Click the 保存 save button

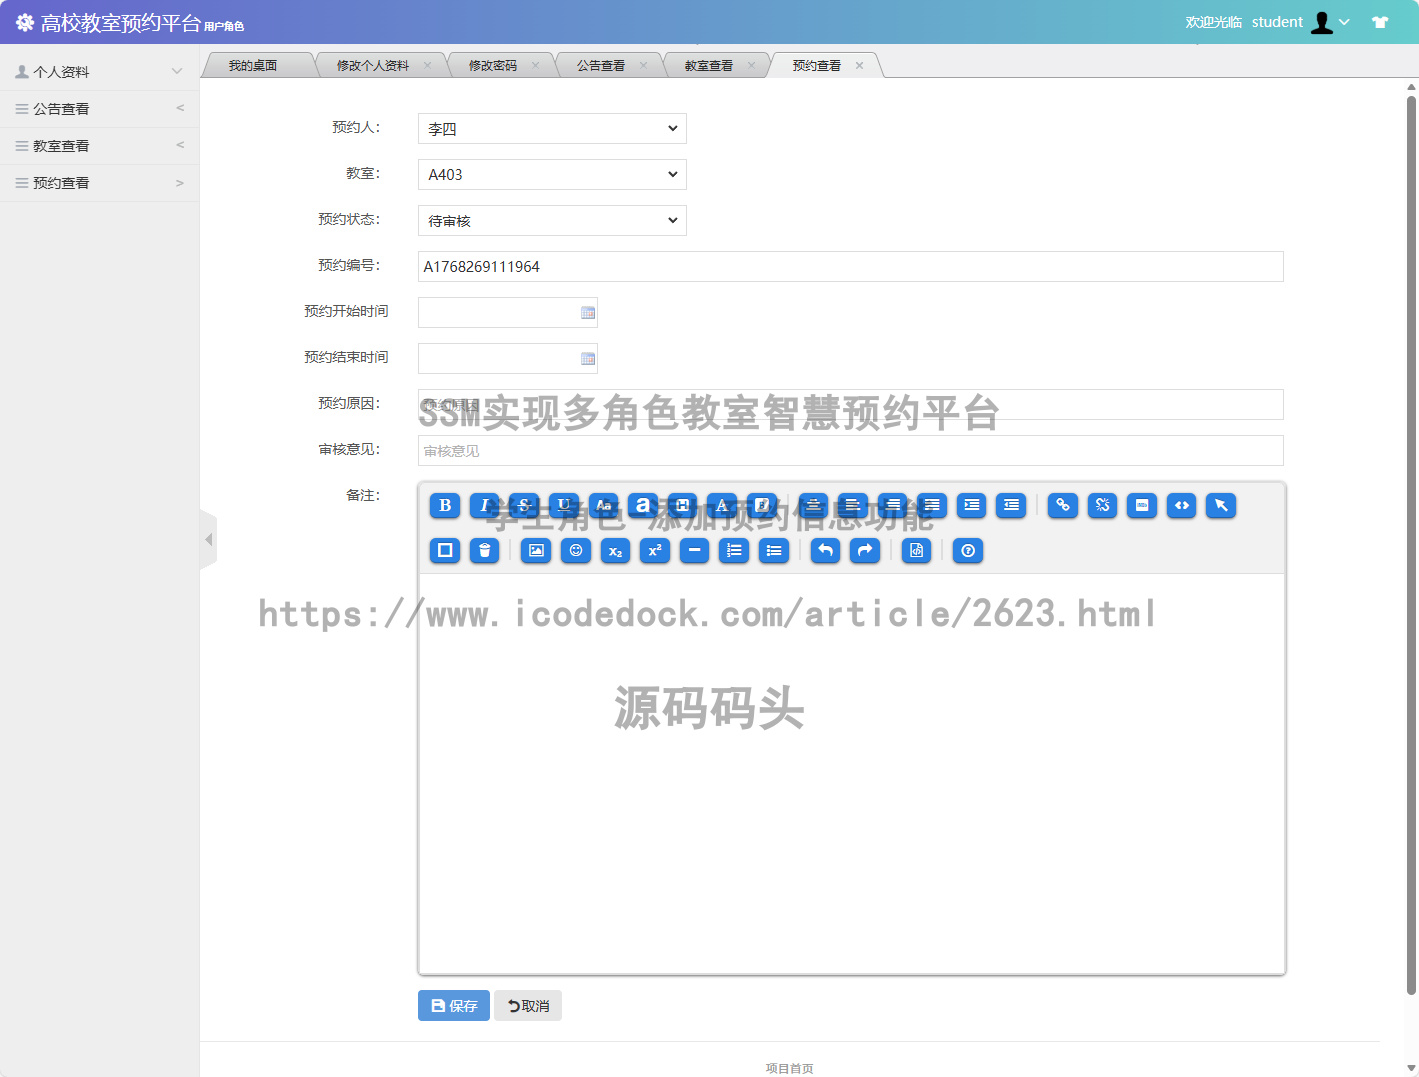[453, 1006]
